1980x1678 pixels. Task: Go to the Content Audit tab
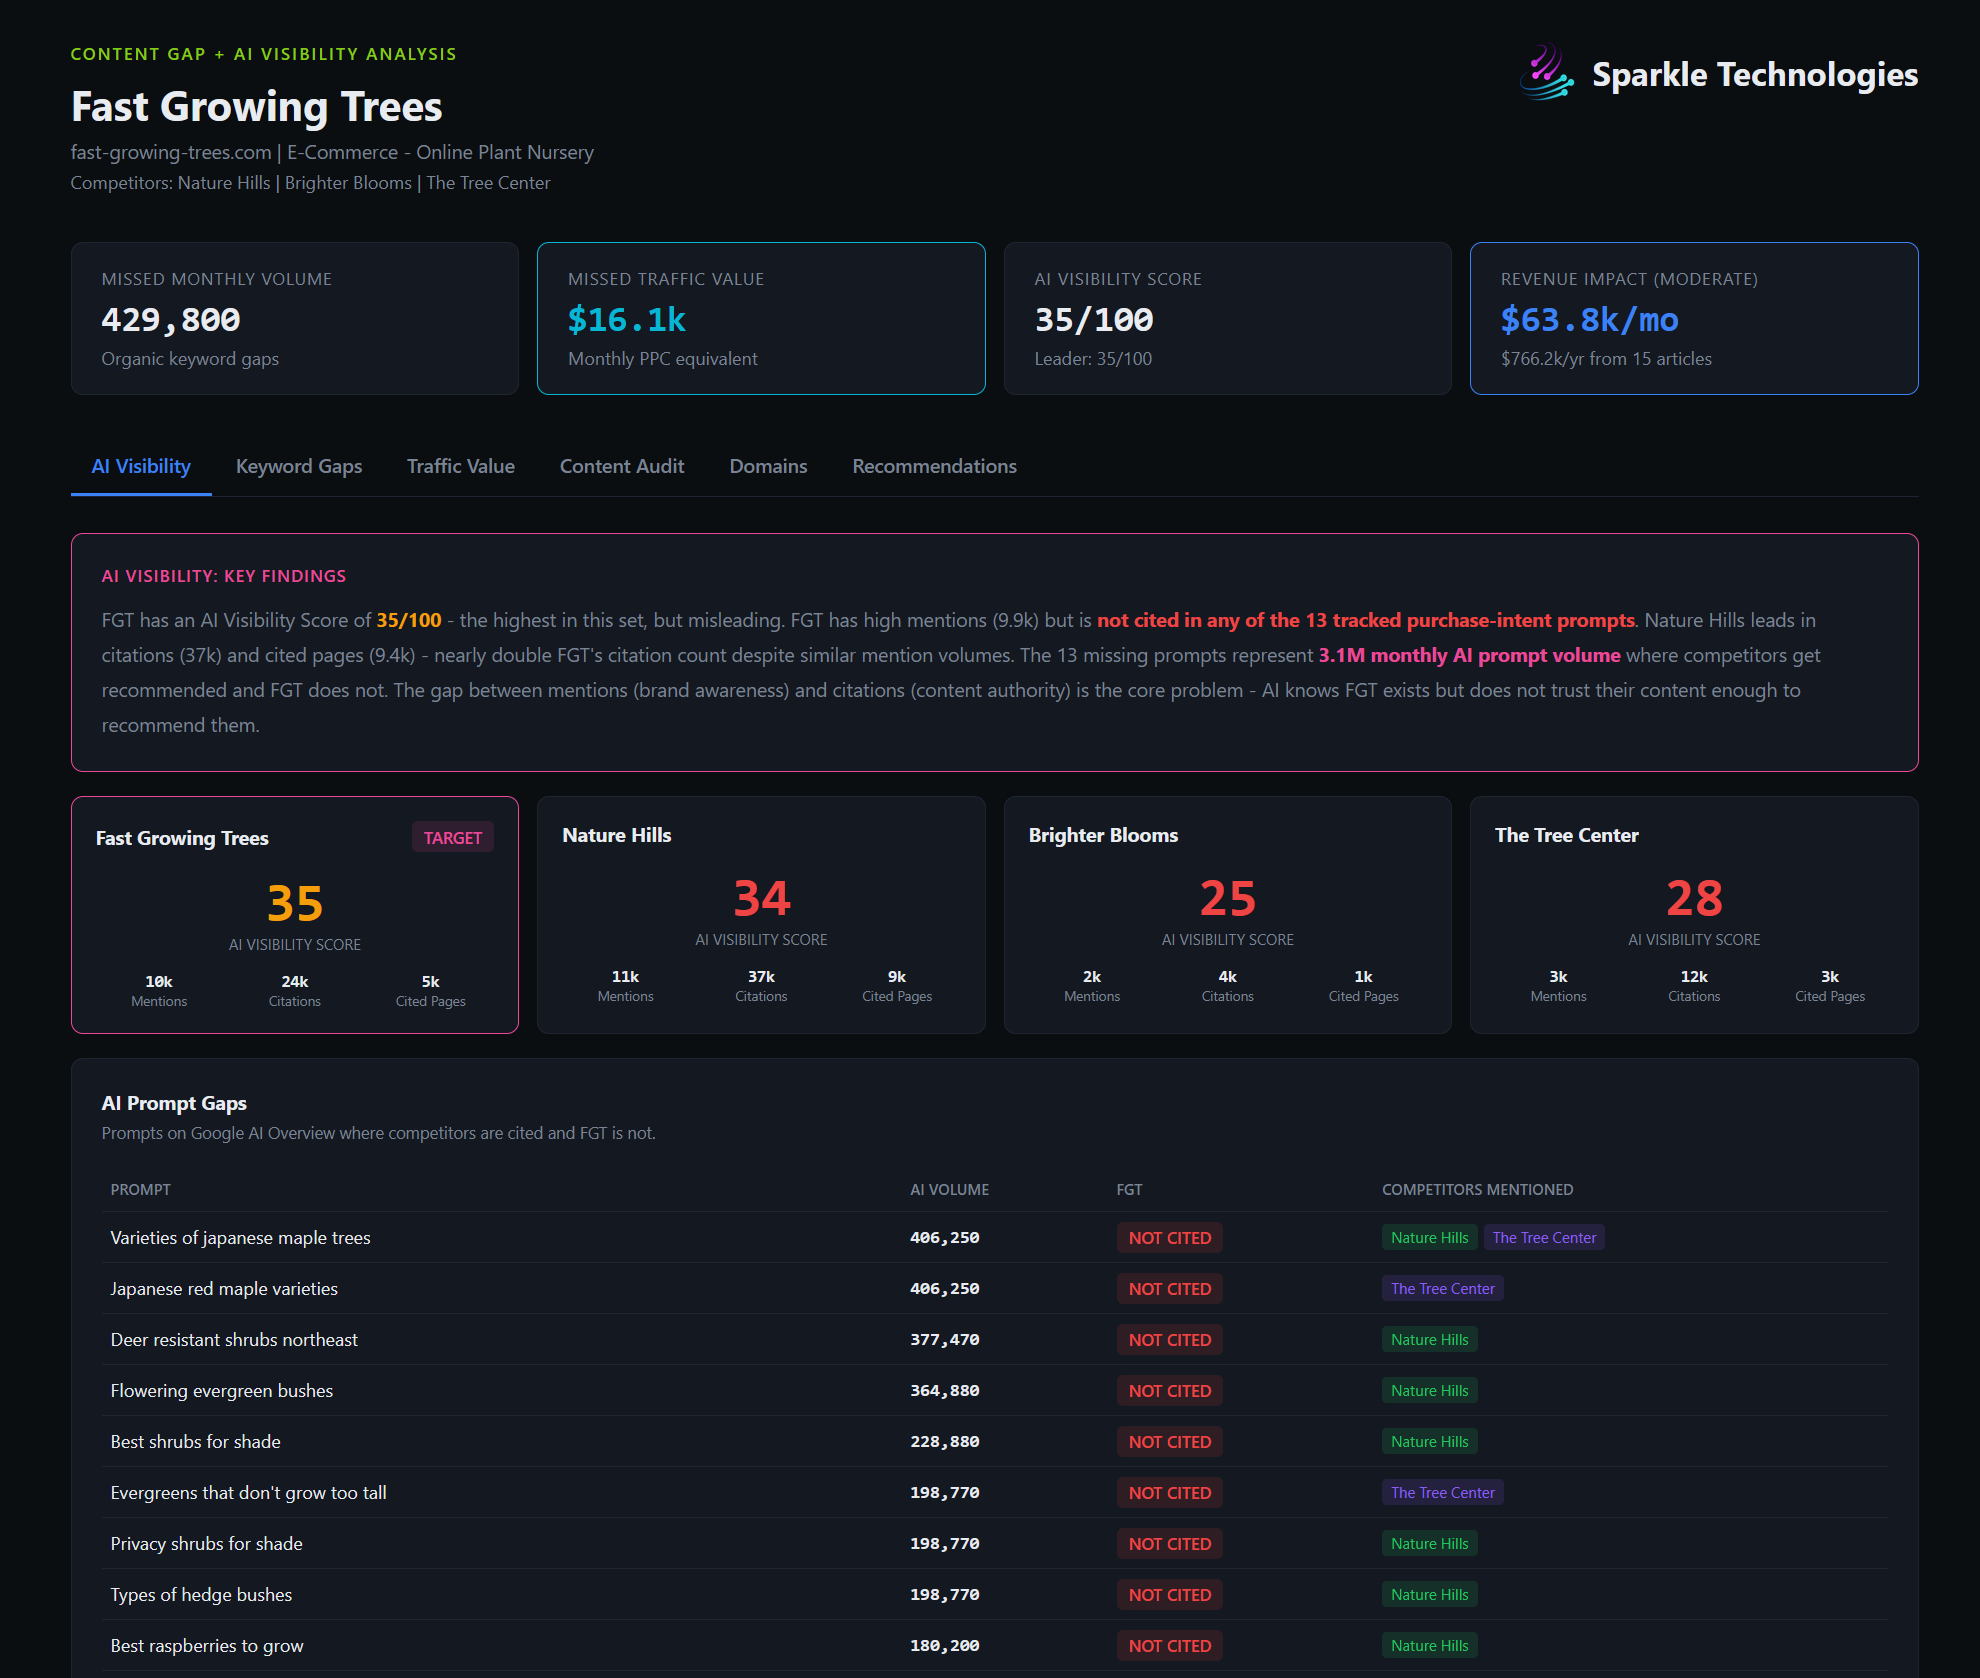(622, 466)
